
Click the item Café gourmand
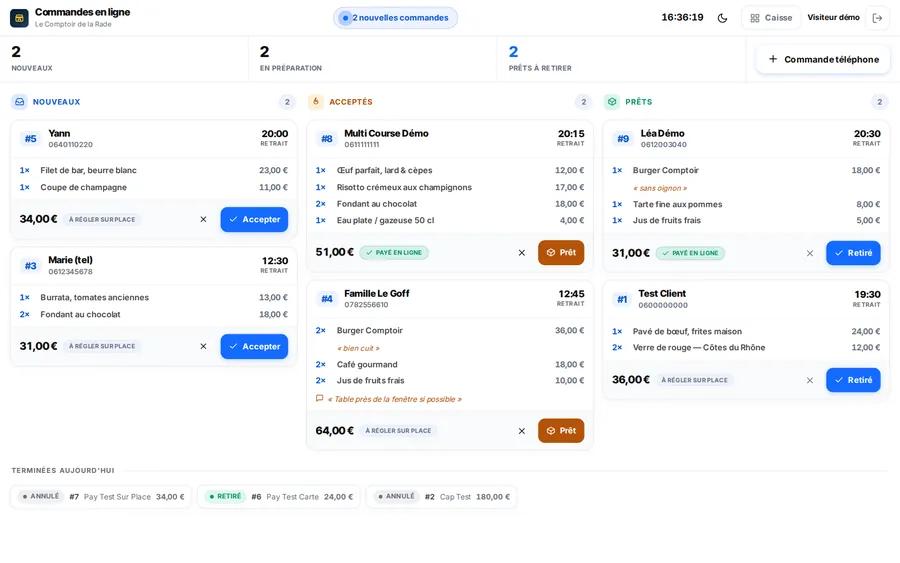tap(367, 364)
